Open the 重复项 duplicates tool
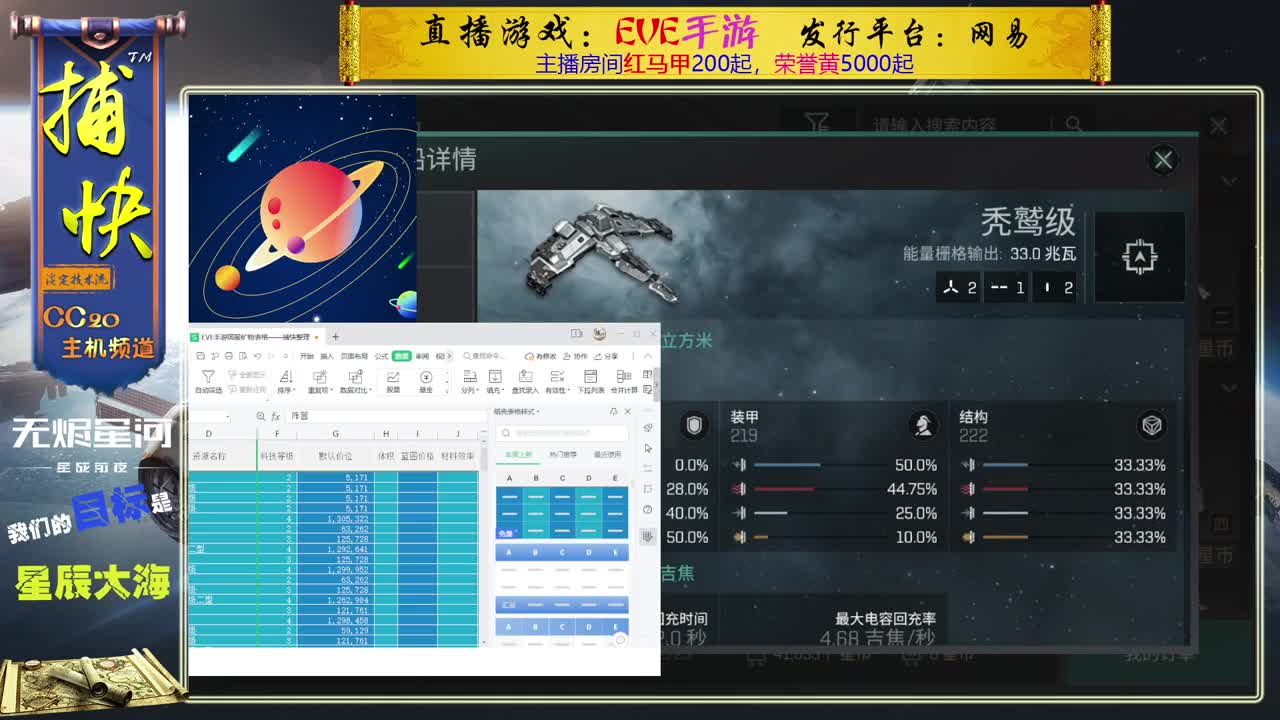1280x720 pixels. 320,378
